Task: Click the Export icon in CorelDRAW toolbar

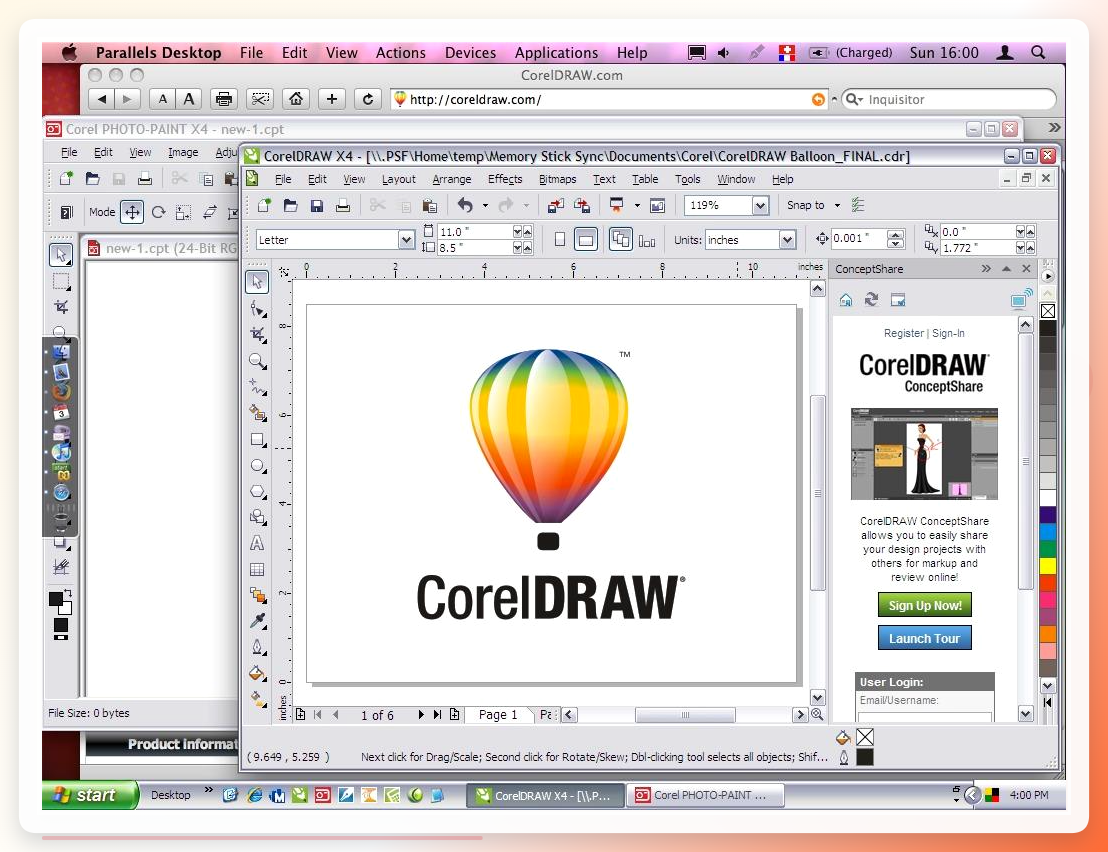Action: 582,206
